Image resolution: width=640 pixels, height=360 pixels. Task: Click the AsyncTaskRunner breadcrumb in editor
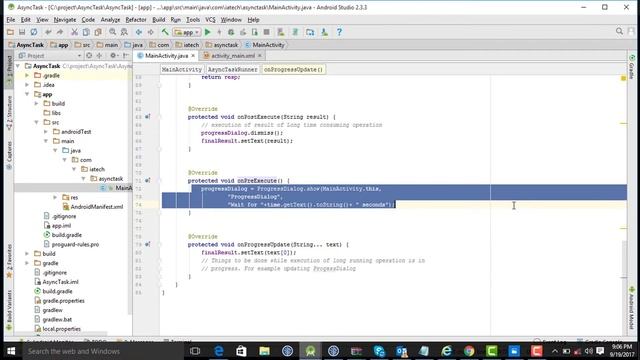[233, 69]
